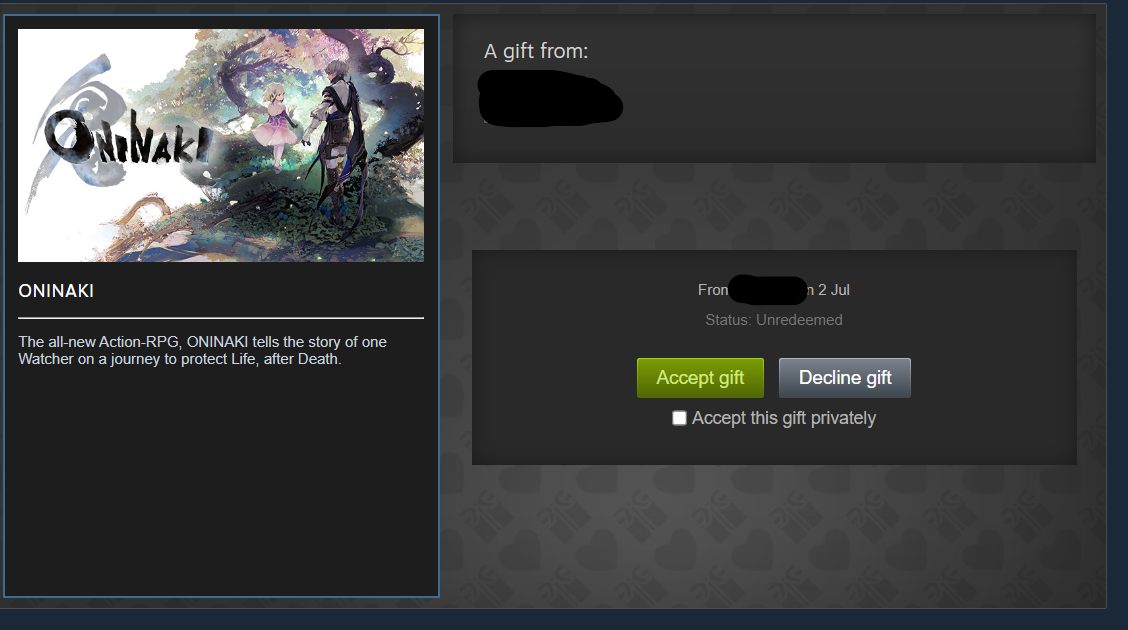Decline the gift
Viewport: 1128px width, 630px height.
(x=845, y=378)
